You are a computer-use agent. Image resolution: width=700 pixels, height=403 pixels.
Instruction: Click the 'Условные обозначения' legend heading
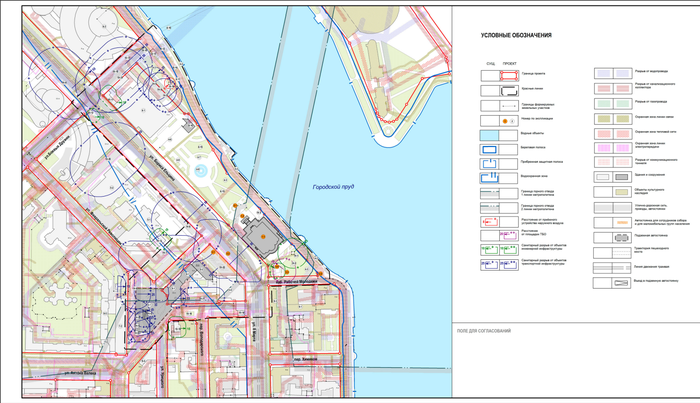[516, 36]
